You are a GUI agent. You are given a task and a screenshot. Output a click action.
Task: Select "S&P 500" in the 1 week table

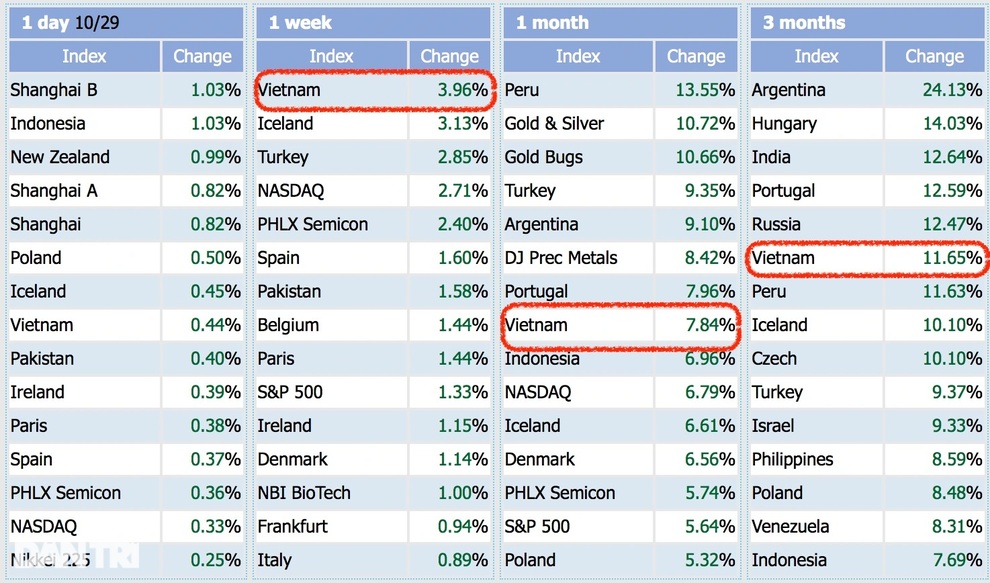(290, 392)
